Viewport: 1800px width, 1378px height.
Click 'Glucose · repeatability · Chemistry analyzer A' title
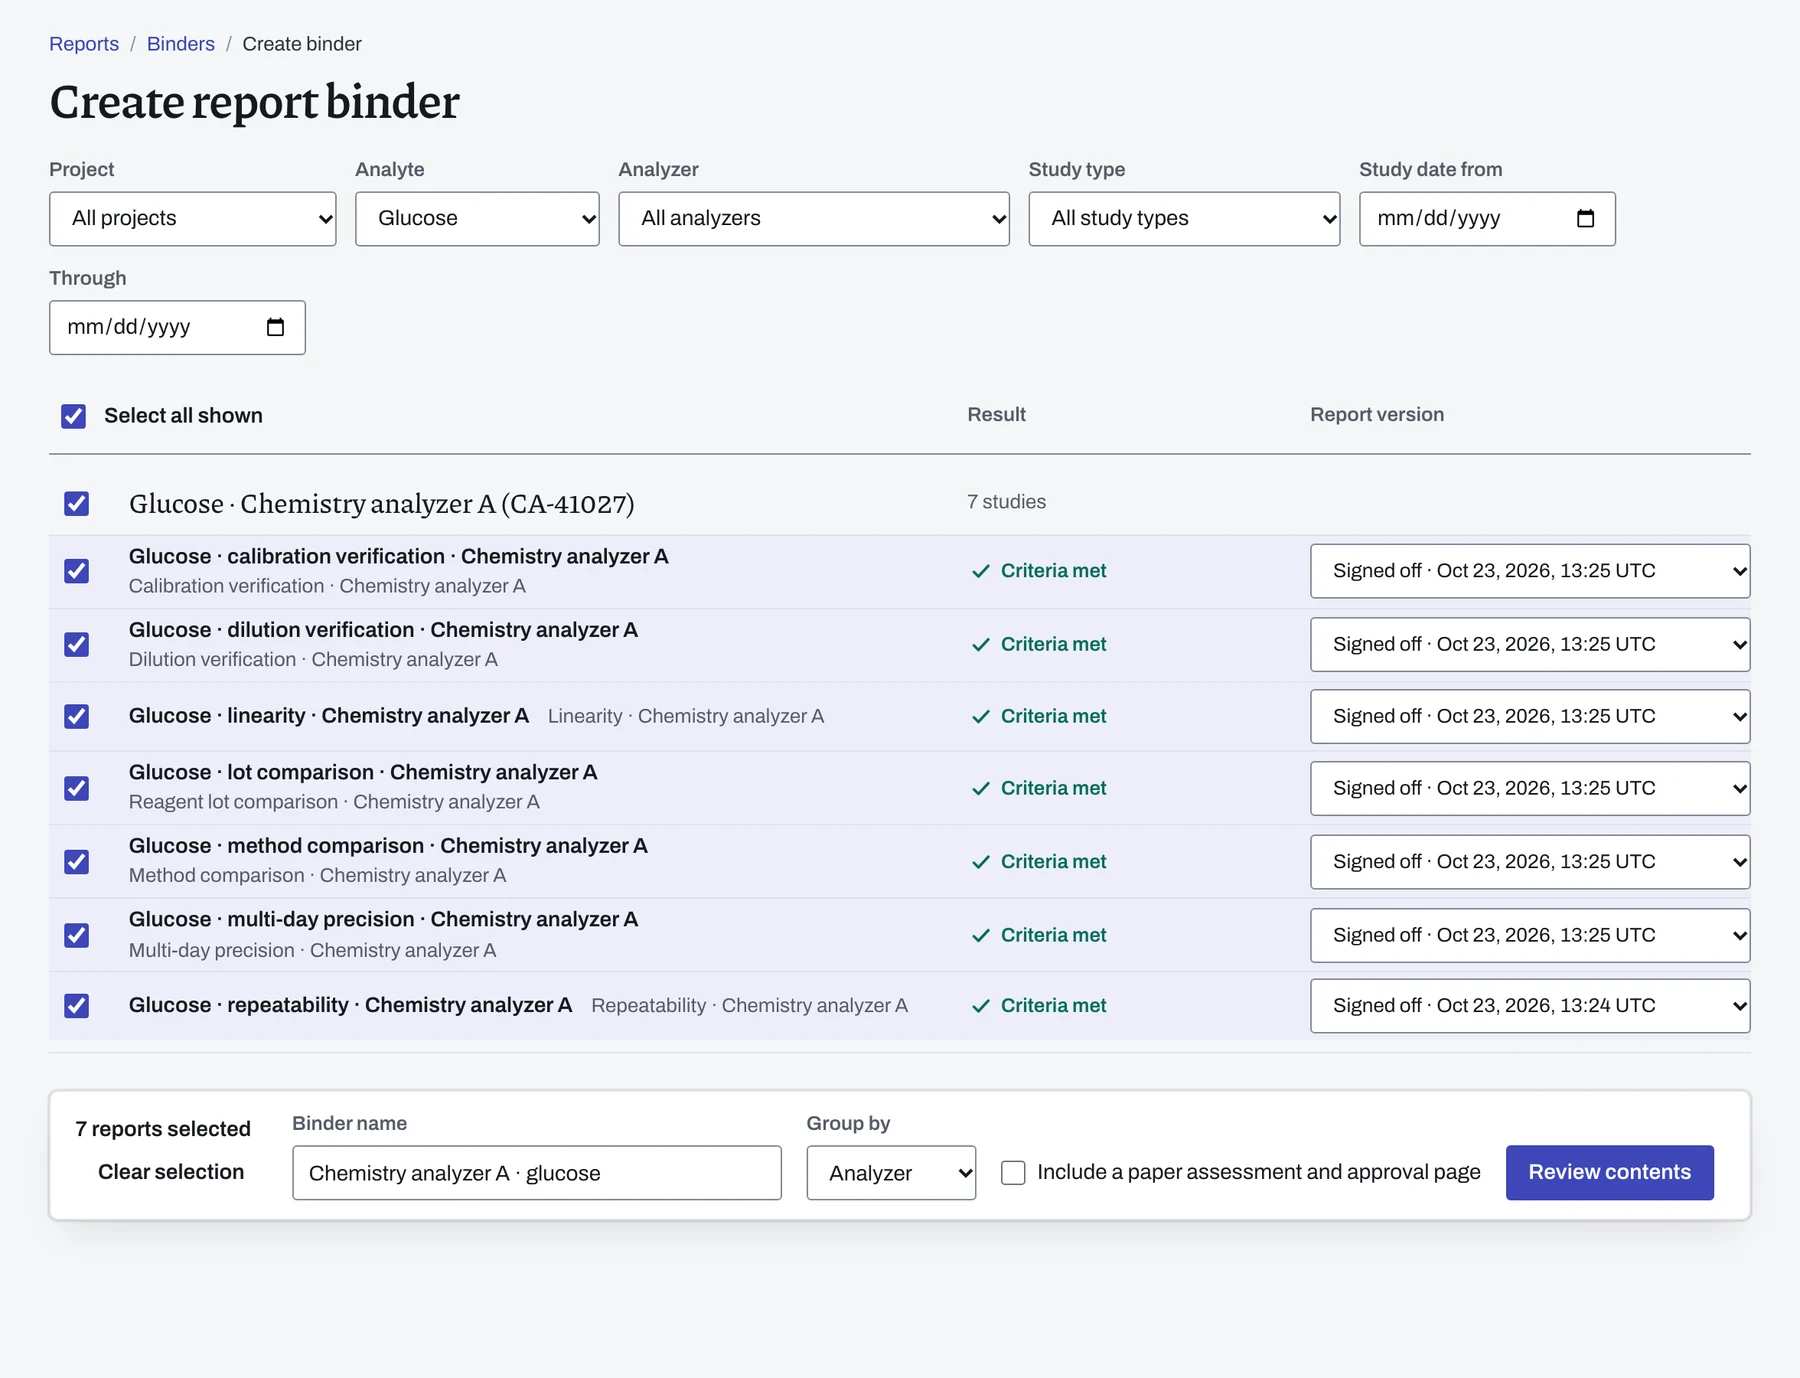click(x=350, y=1005)
